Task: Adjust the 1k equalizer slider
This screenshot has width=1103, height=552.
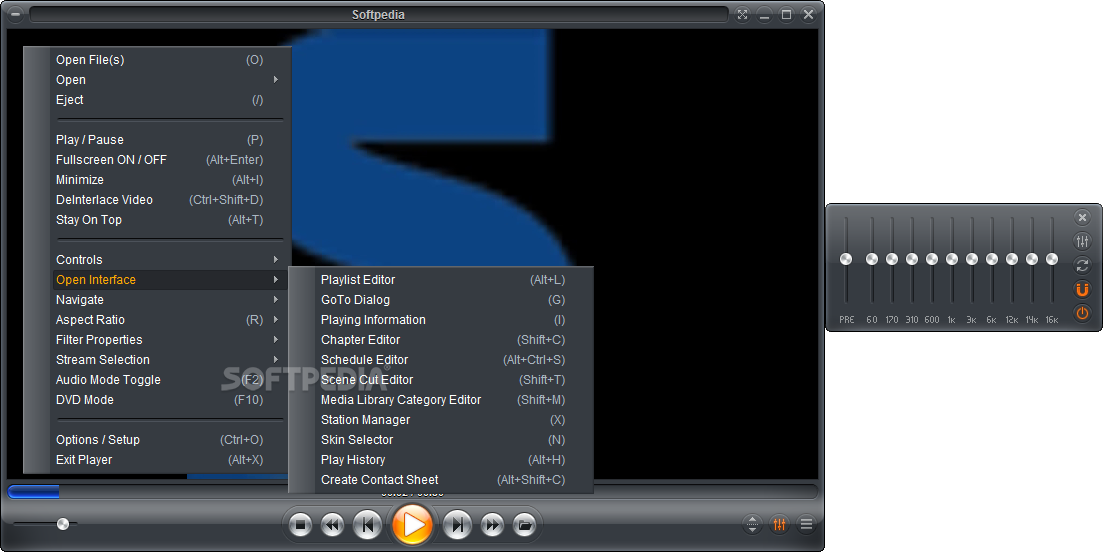Action: coord(952,259)
